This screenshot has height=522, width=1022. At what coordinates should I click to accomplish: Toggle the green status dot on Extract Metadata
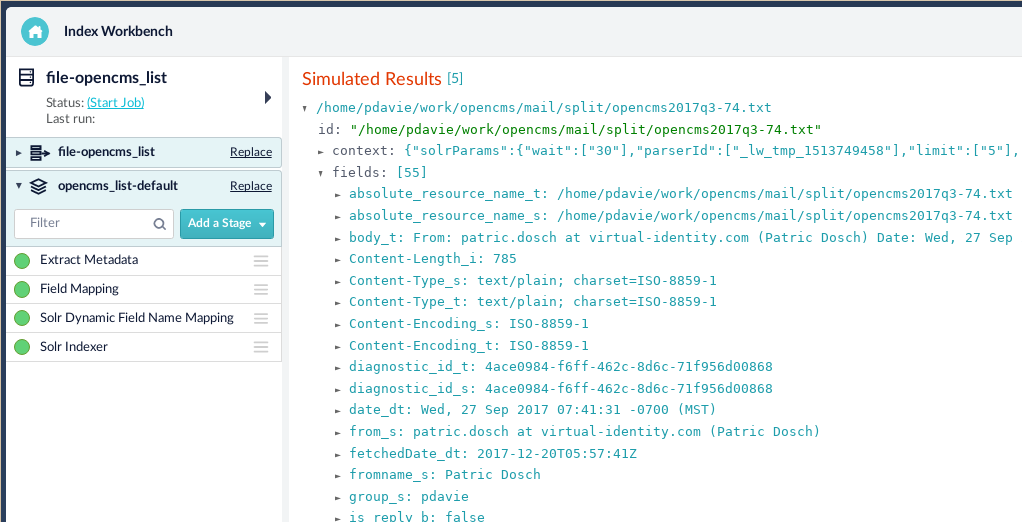pos(22,261)
